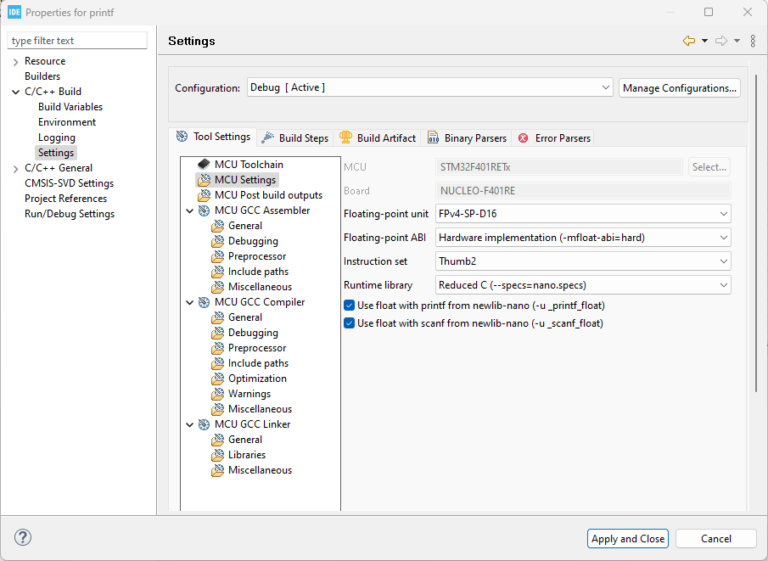Switch to the Build Steps tab

pyautogui.click(x=295, y=138)
